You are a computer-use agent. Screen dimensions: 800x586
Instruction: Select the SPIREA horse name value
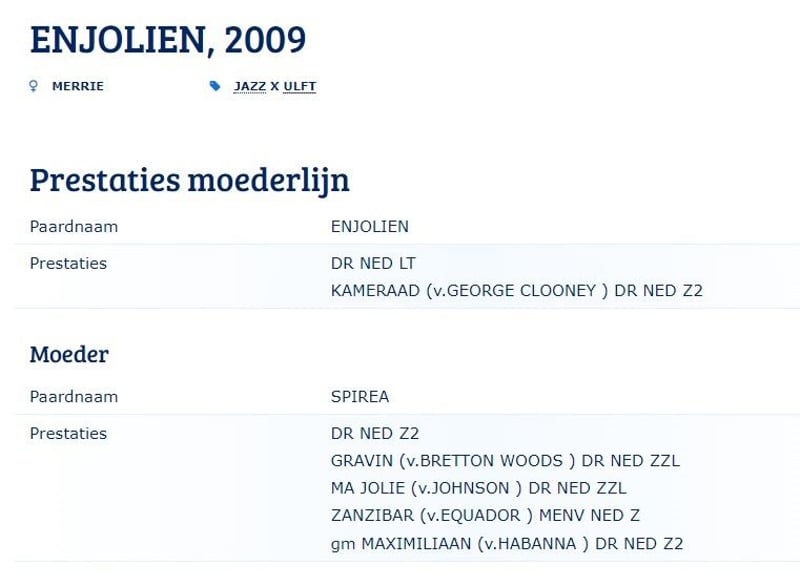pyautogui.click(x=360, y=396)
